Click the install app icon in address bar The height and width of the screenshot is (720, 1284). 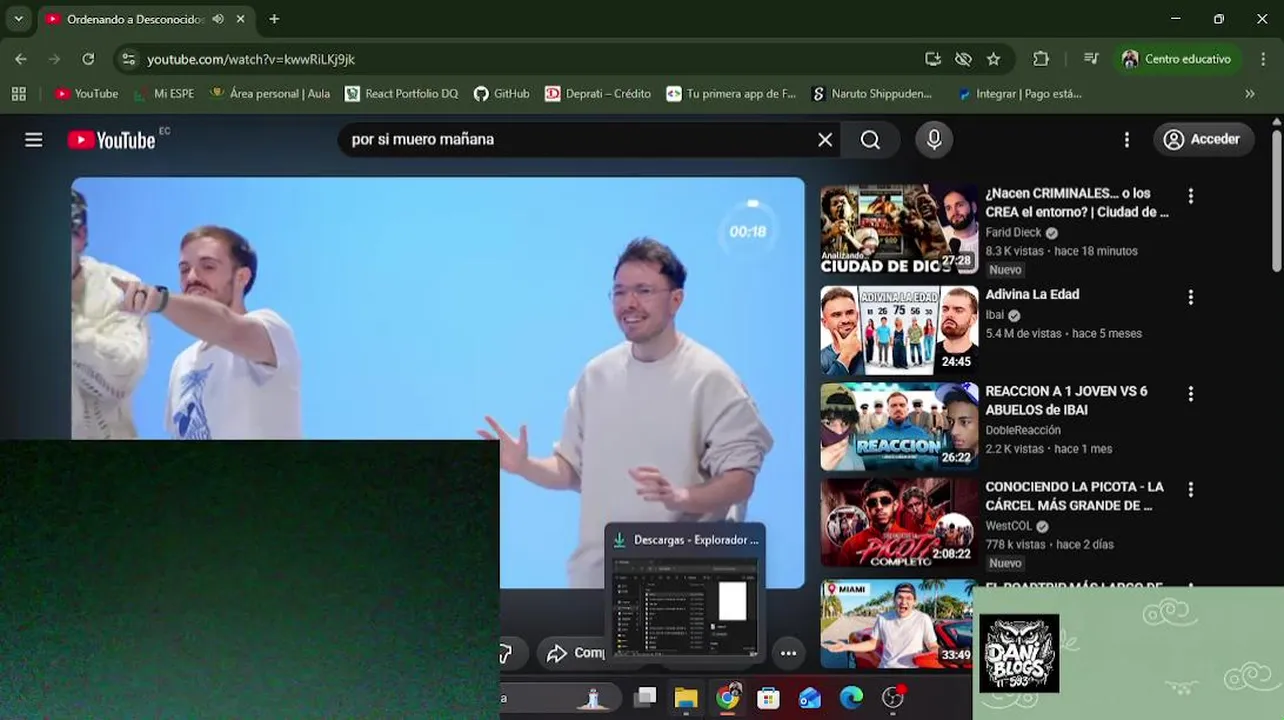pos(933,59)
